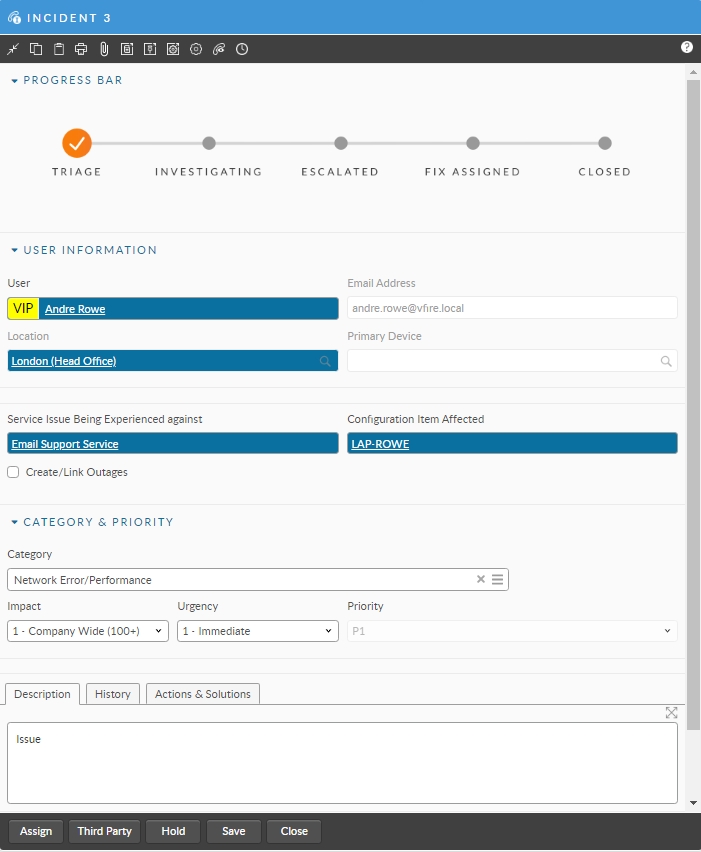Screen dimensions: 701x852
Task: Click the copy icon in toolbar
Action: [36, 49]
